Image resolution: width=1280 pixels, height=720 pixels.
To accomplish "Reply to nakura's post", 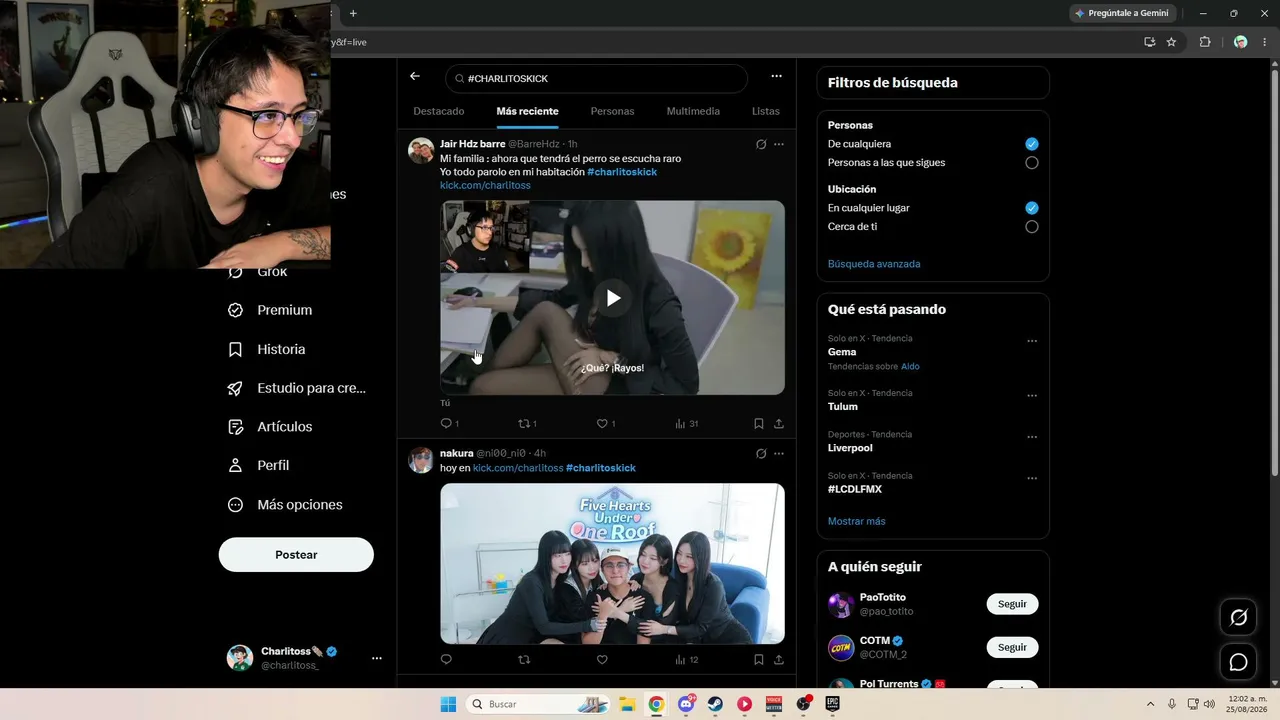I will [x=446, y=659].
